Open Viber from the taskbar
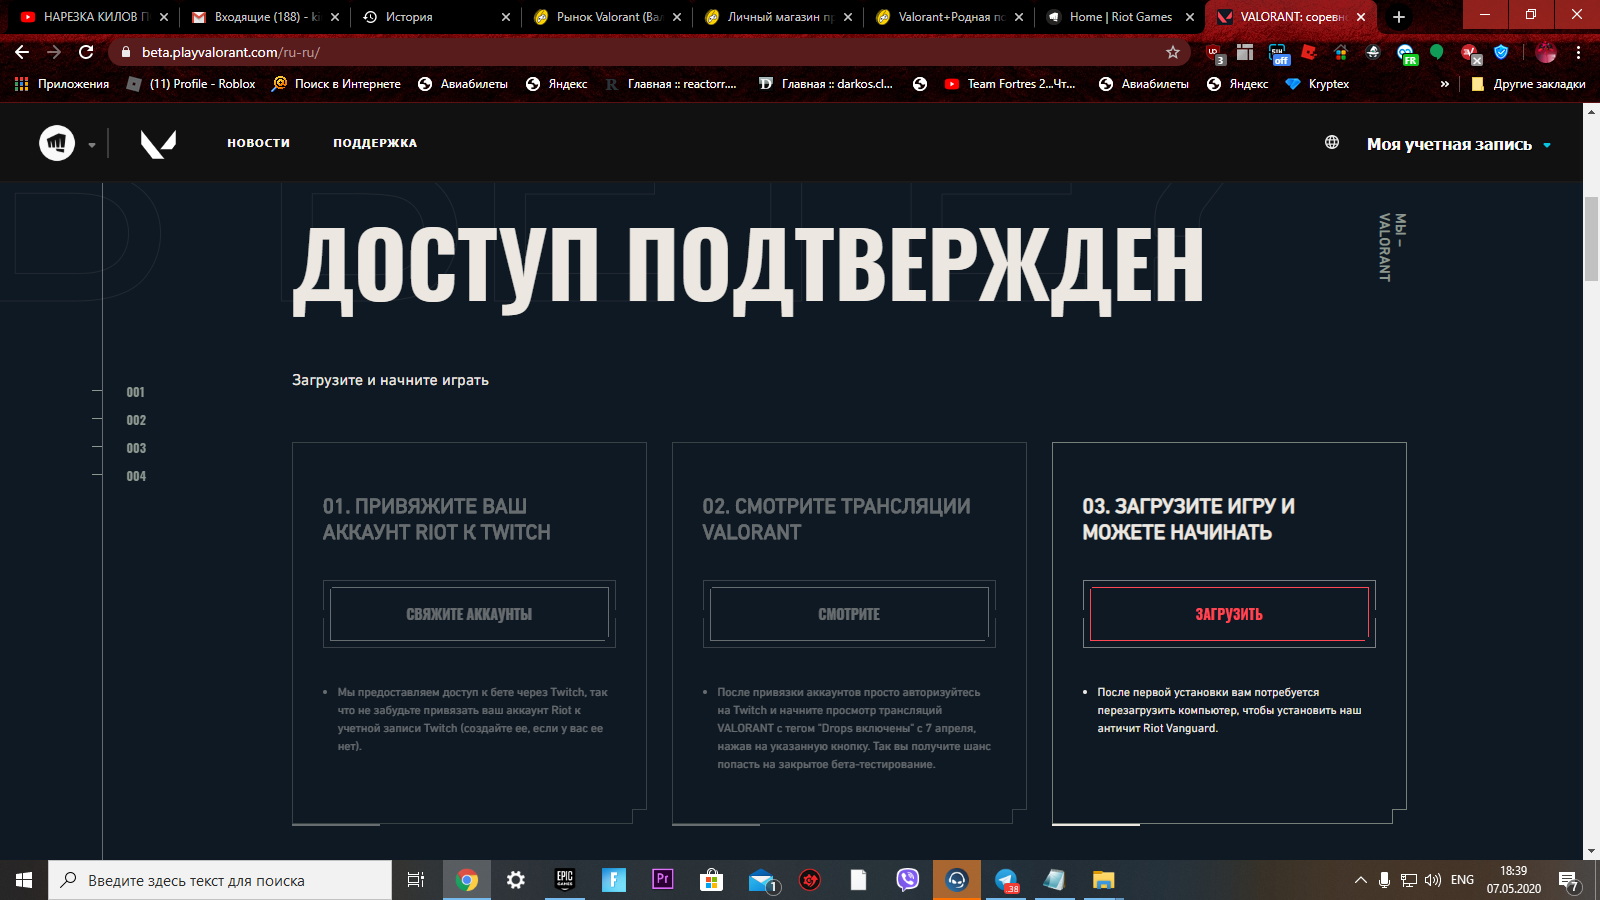The width and height of the screenshot is (1600, 900). click(908, 880)
